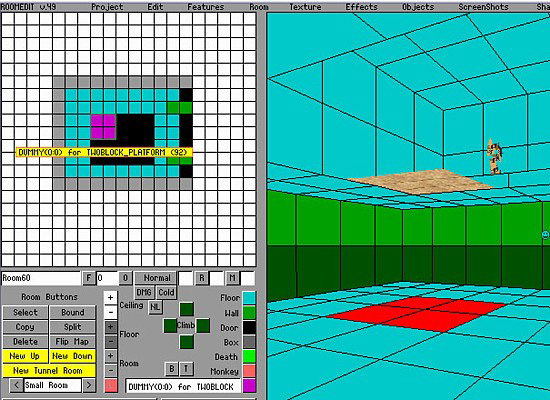Click the left Climb direction square

[x=170, y=326]
